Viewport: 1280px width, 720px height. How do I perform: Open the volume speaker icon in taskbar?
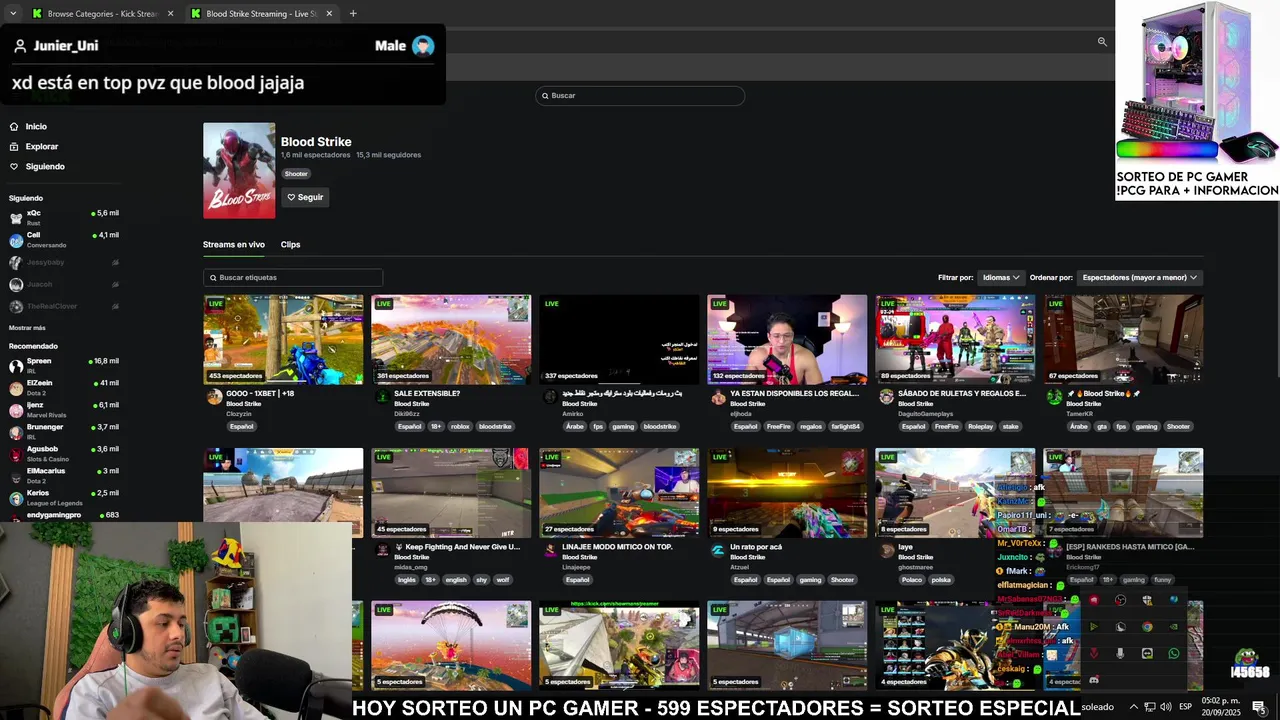1166,707
